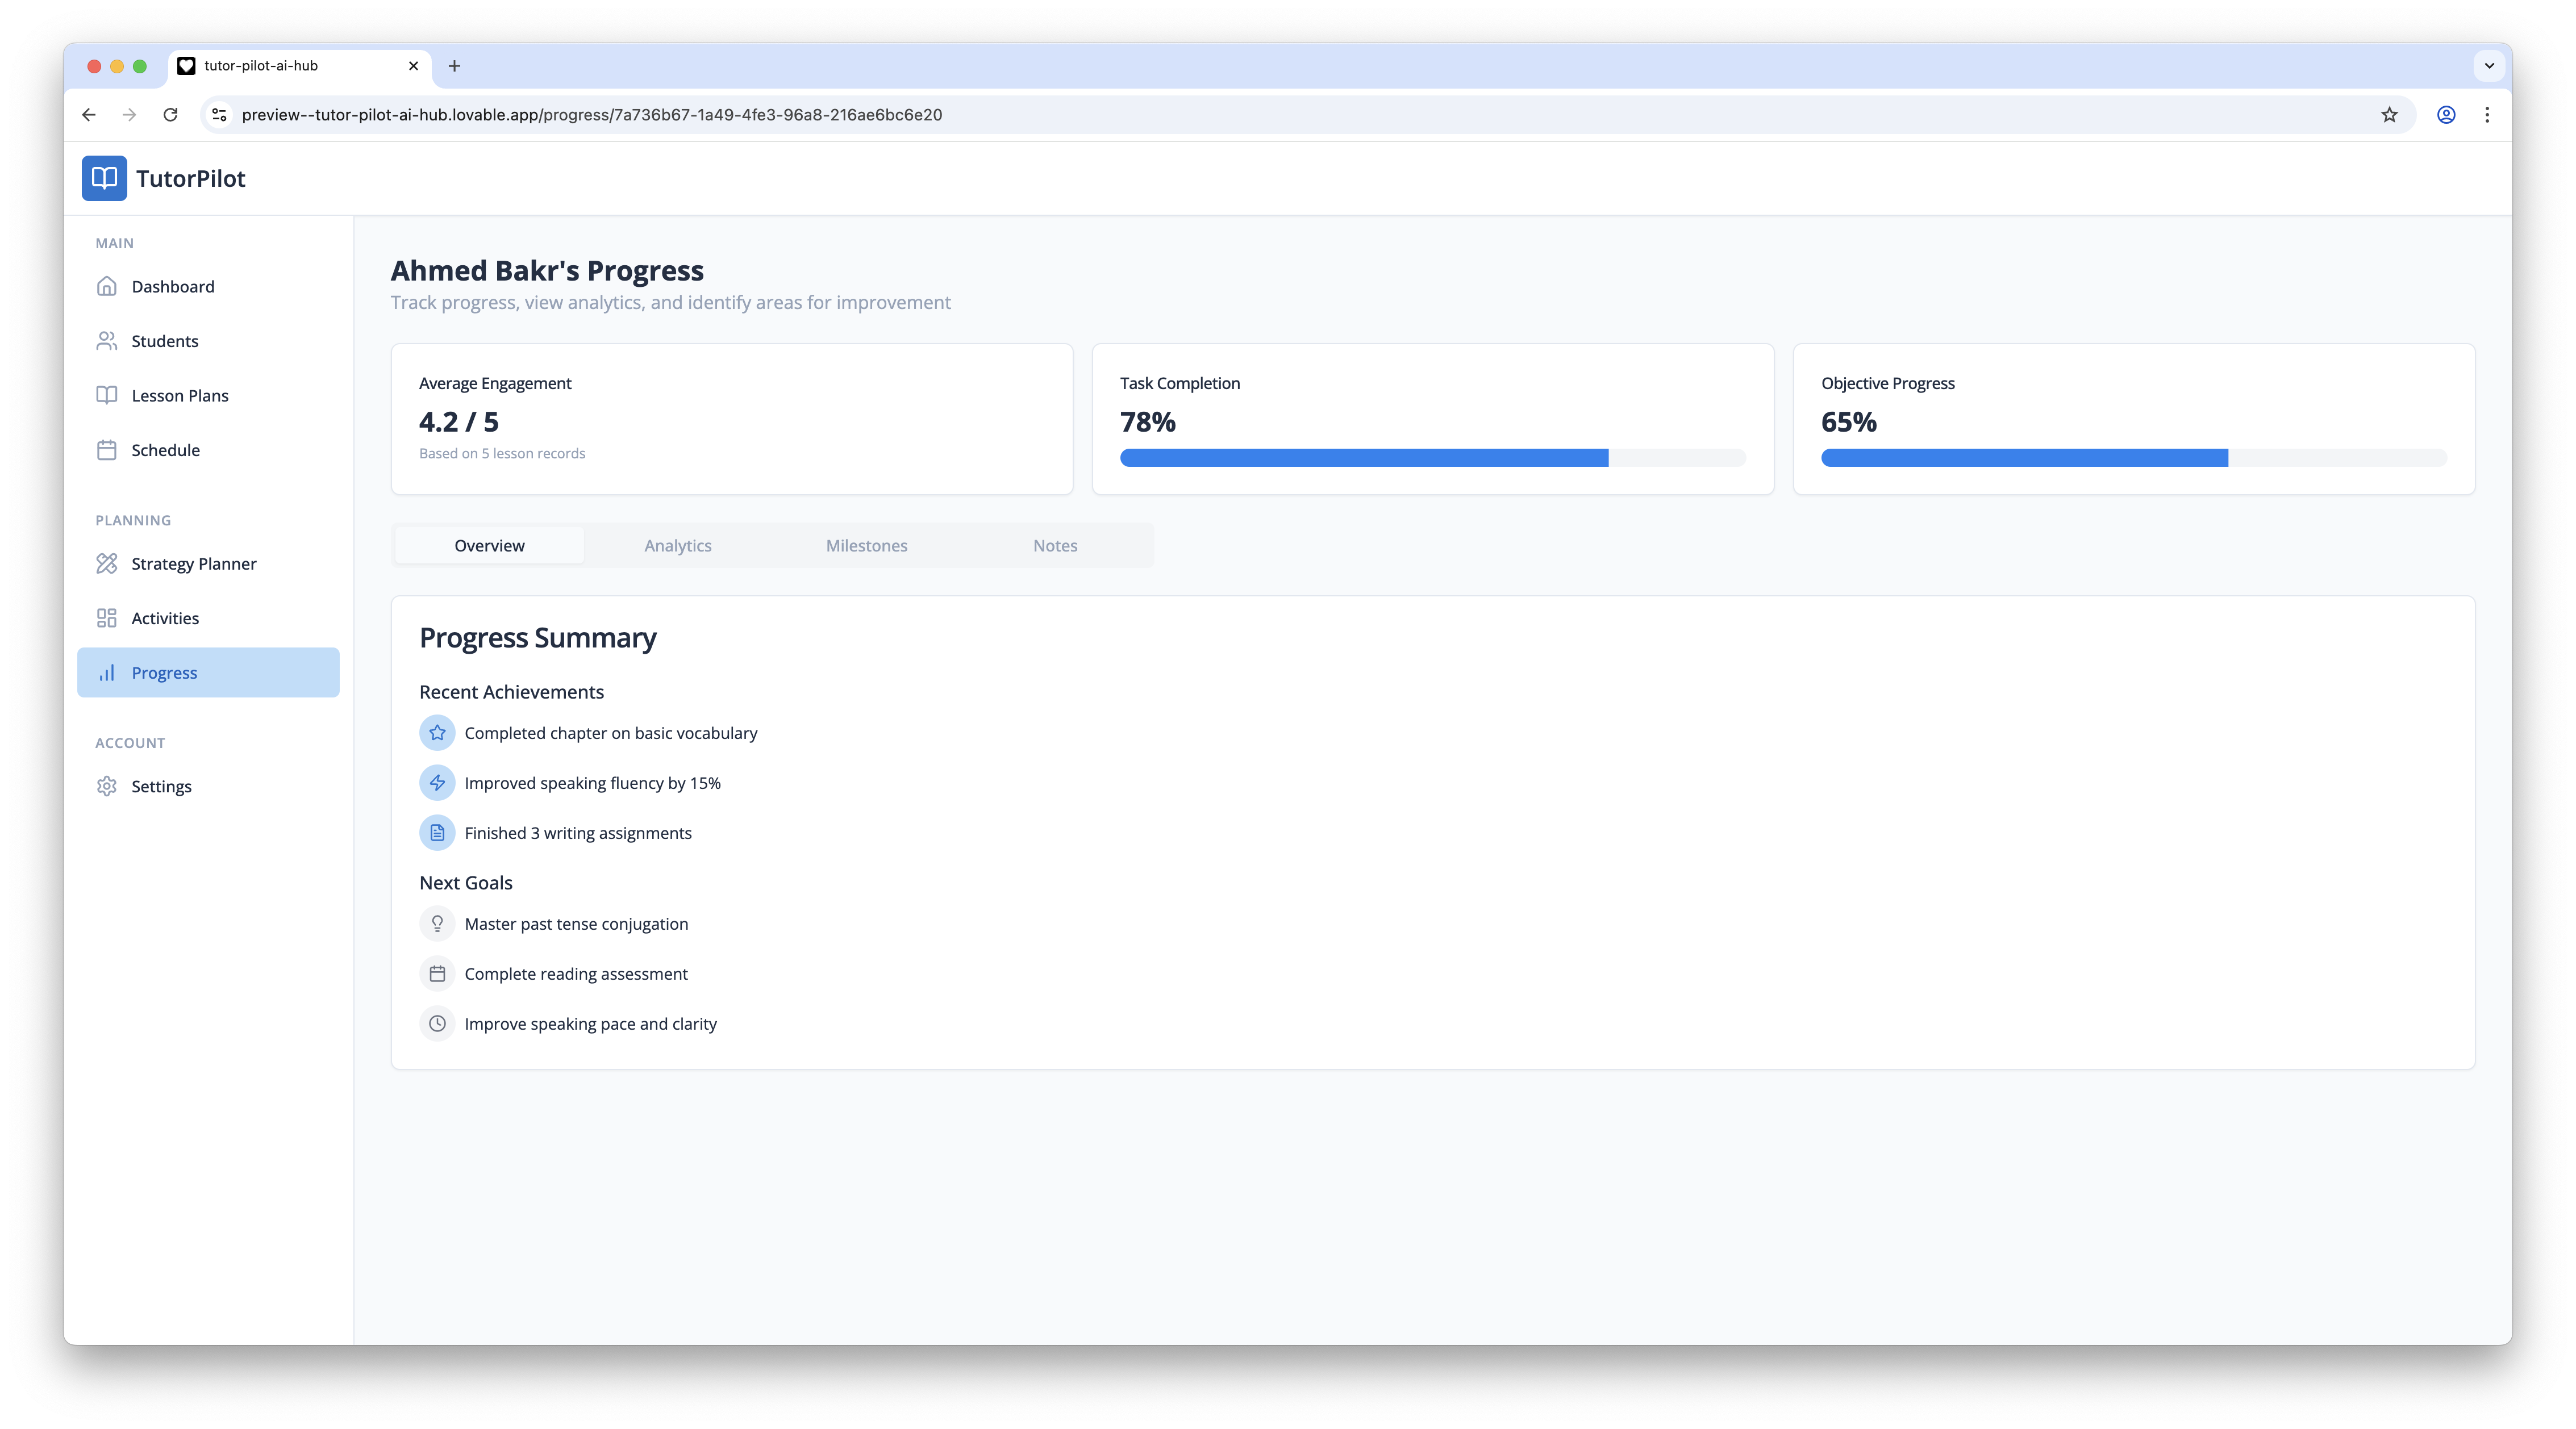Click the star icon beside basic vocabulary achievement

coord(437,733)
